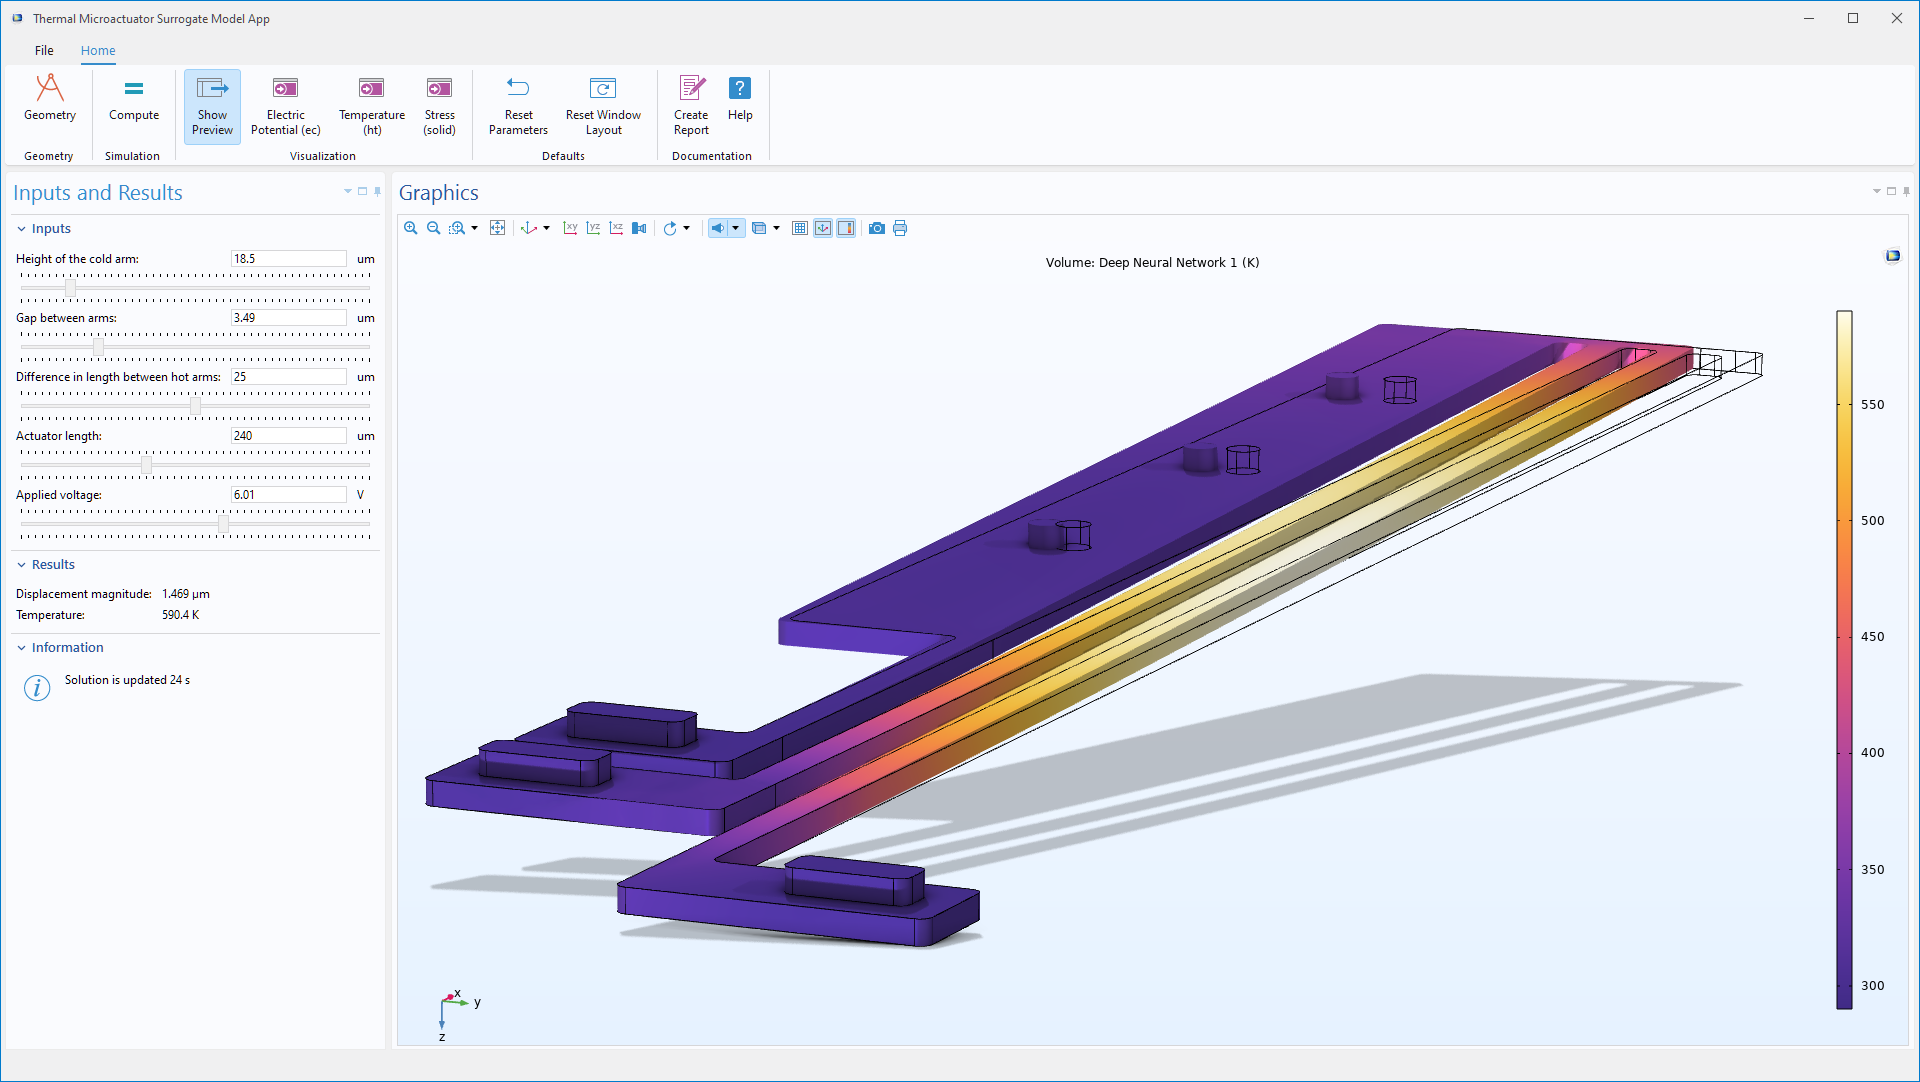Open the Zoom Box dropdown arrow
The width and height of the screenshot is (1920, 1082).
pyautogui.click(x=475, y=228)
